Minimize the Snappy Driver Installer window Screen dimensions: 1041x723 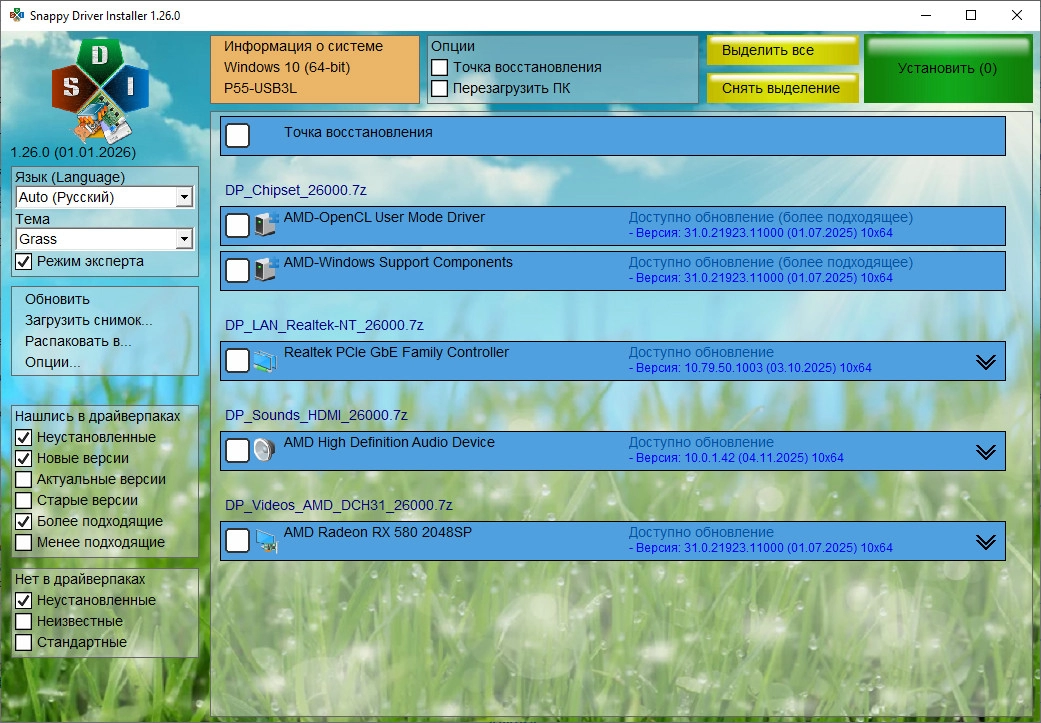[925, 15]
